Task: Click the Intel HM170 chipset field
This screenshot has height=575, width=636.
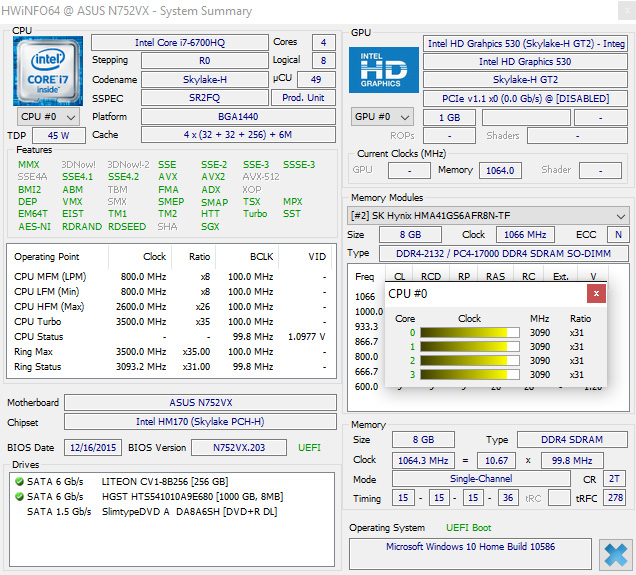Action: 200,422
